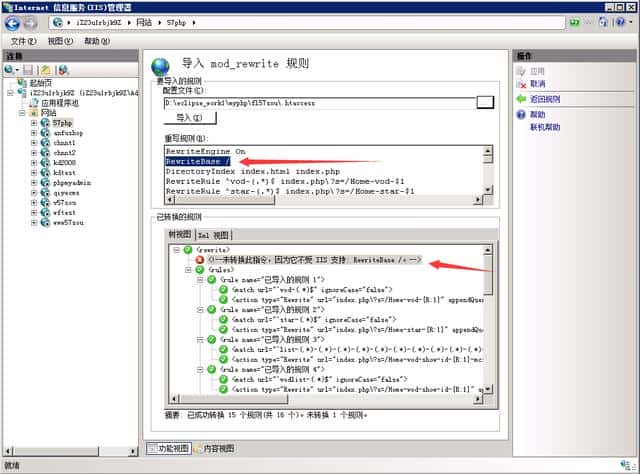The height and width of the screenshot is (474, 640).
Task: Click the 导入 import button
Action: point(189,118)
